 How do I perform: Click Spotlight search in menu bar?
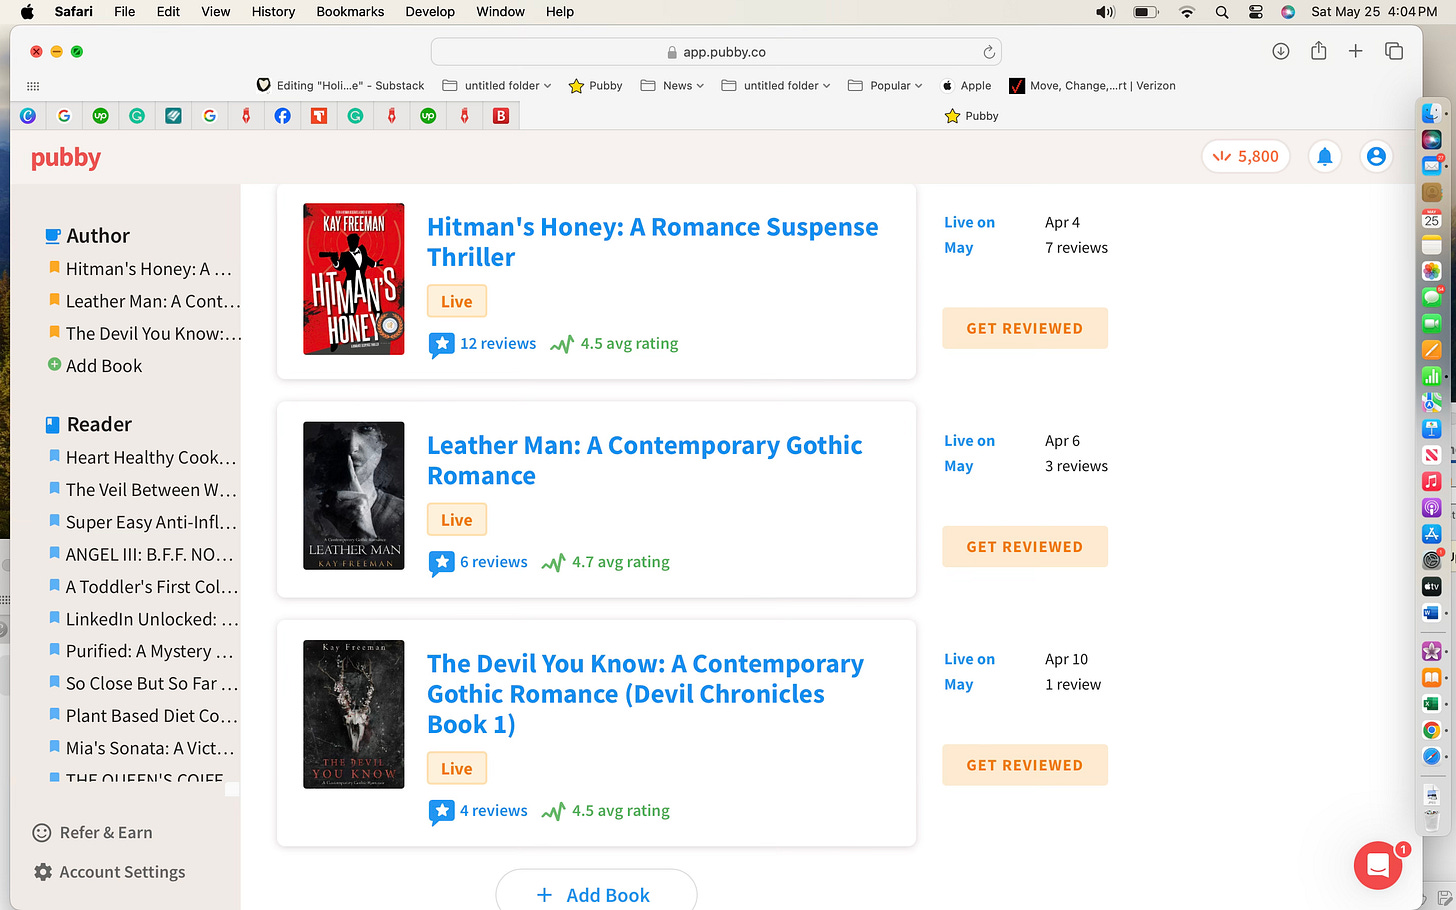pyautogui.click(x=1222, y=12)
